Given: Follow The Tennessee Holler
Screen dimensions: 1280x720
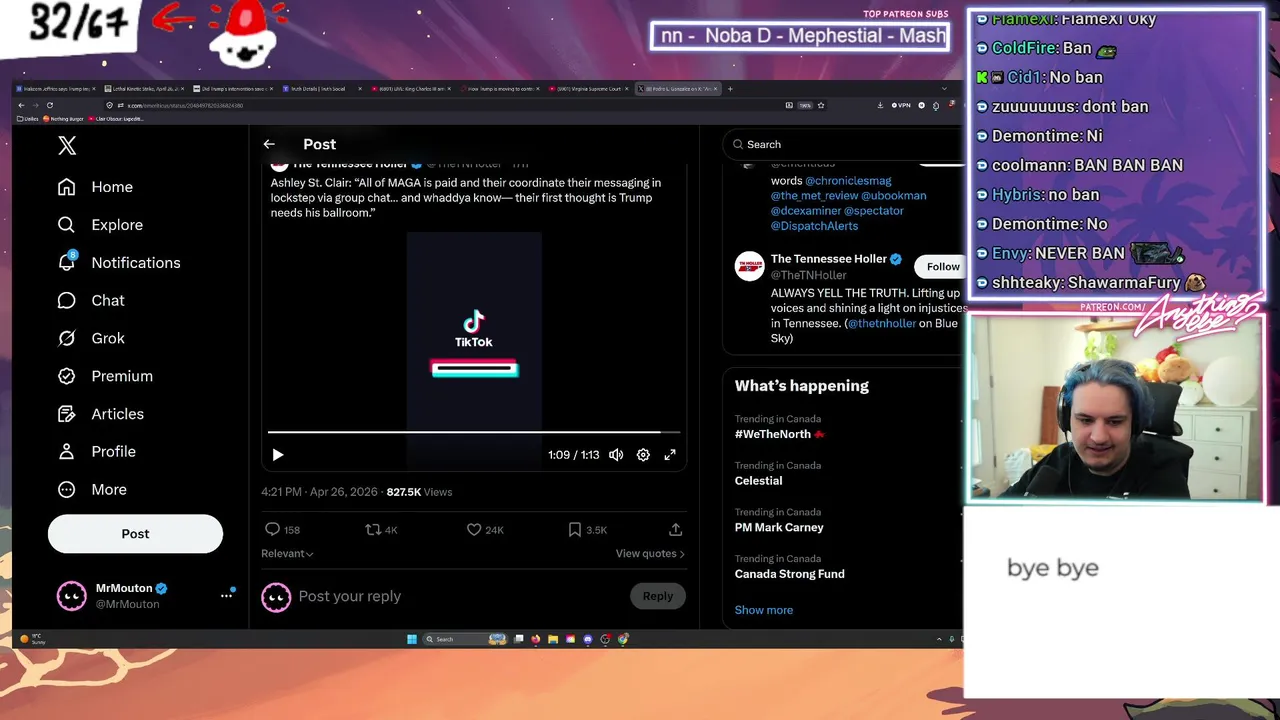Looking at the screenshot, I should (940, 267).
